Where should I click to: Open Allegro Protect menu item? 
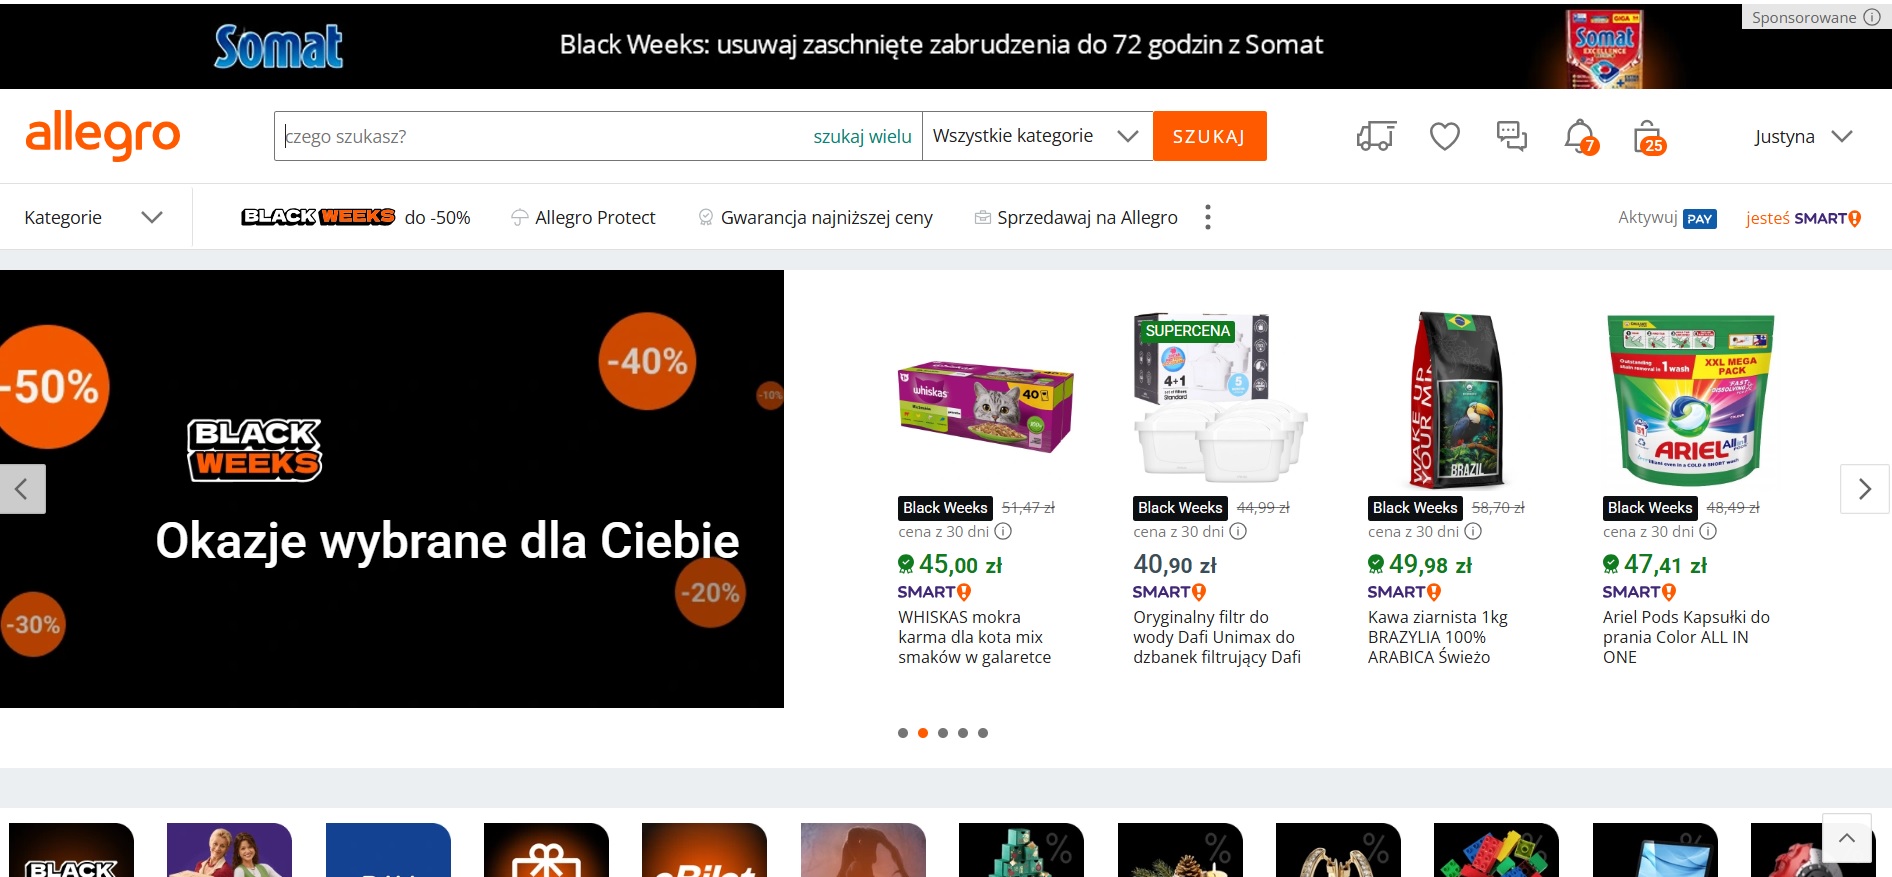(583, 217)
